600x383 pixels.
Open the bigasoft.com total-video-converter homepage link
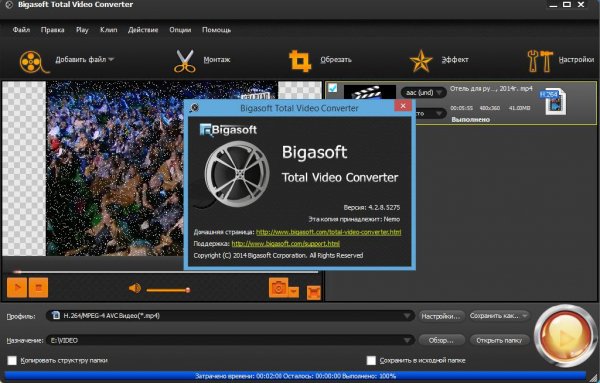[x=328, y=232]
